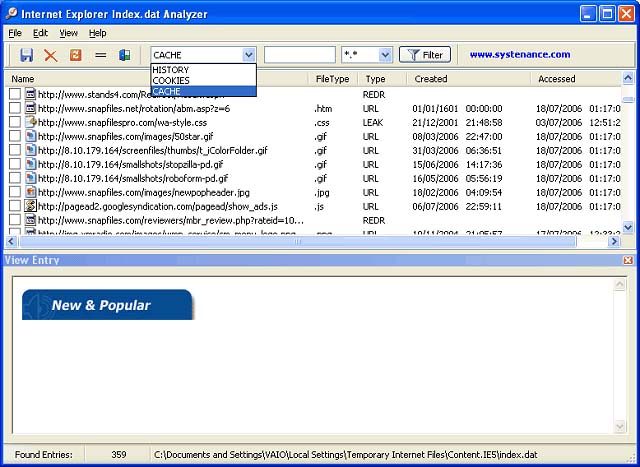
Task: Click the blue book icon in toolbar
Action: coord(125,55)
